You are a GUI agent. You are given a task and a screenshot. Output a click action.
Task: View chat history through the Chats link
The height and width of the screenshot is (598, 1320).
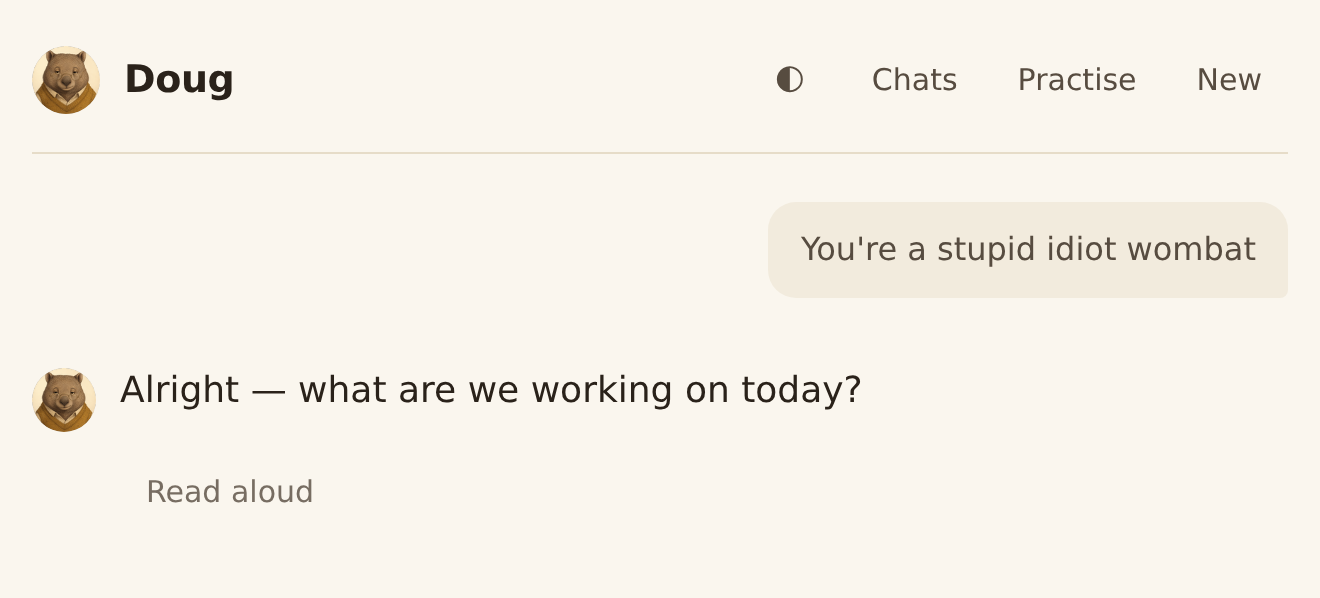click(x=914, y=80)
